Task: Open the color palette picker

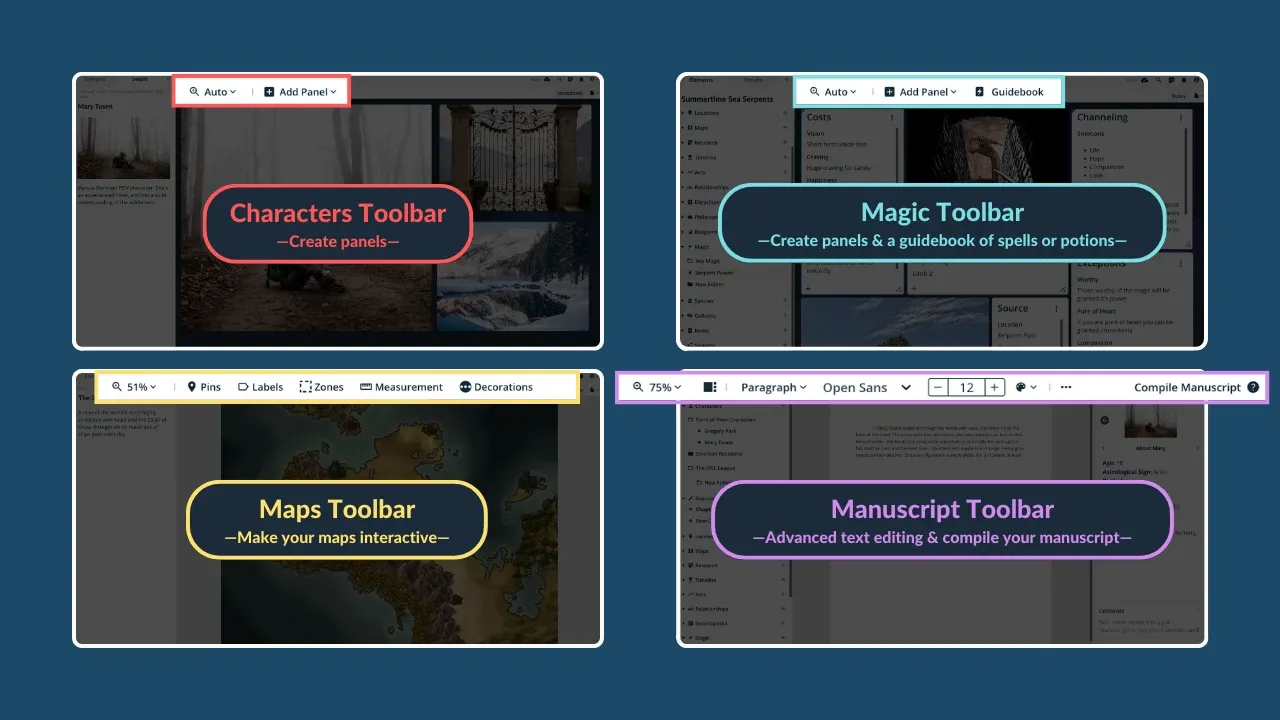Action: 1026,387
